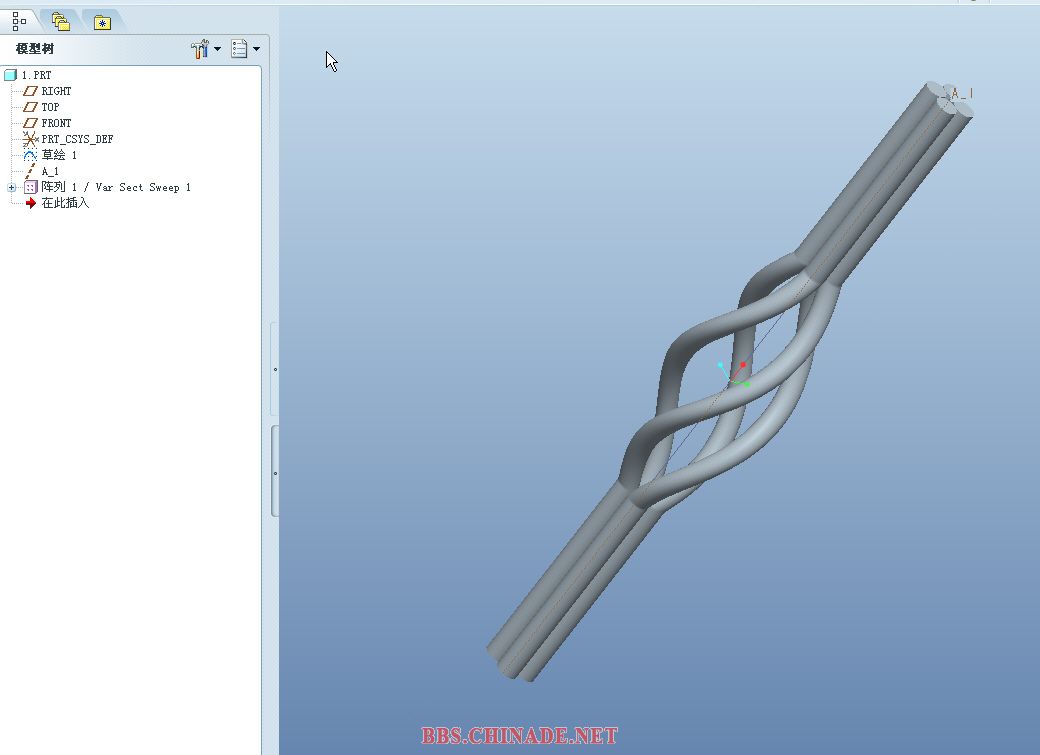1040x755 pixels.
Task: Select the RIGHT datum plane
Action: pos(56,91)
